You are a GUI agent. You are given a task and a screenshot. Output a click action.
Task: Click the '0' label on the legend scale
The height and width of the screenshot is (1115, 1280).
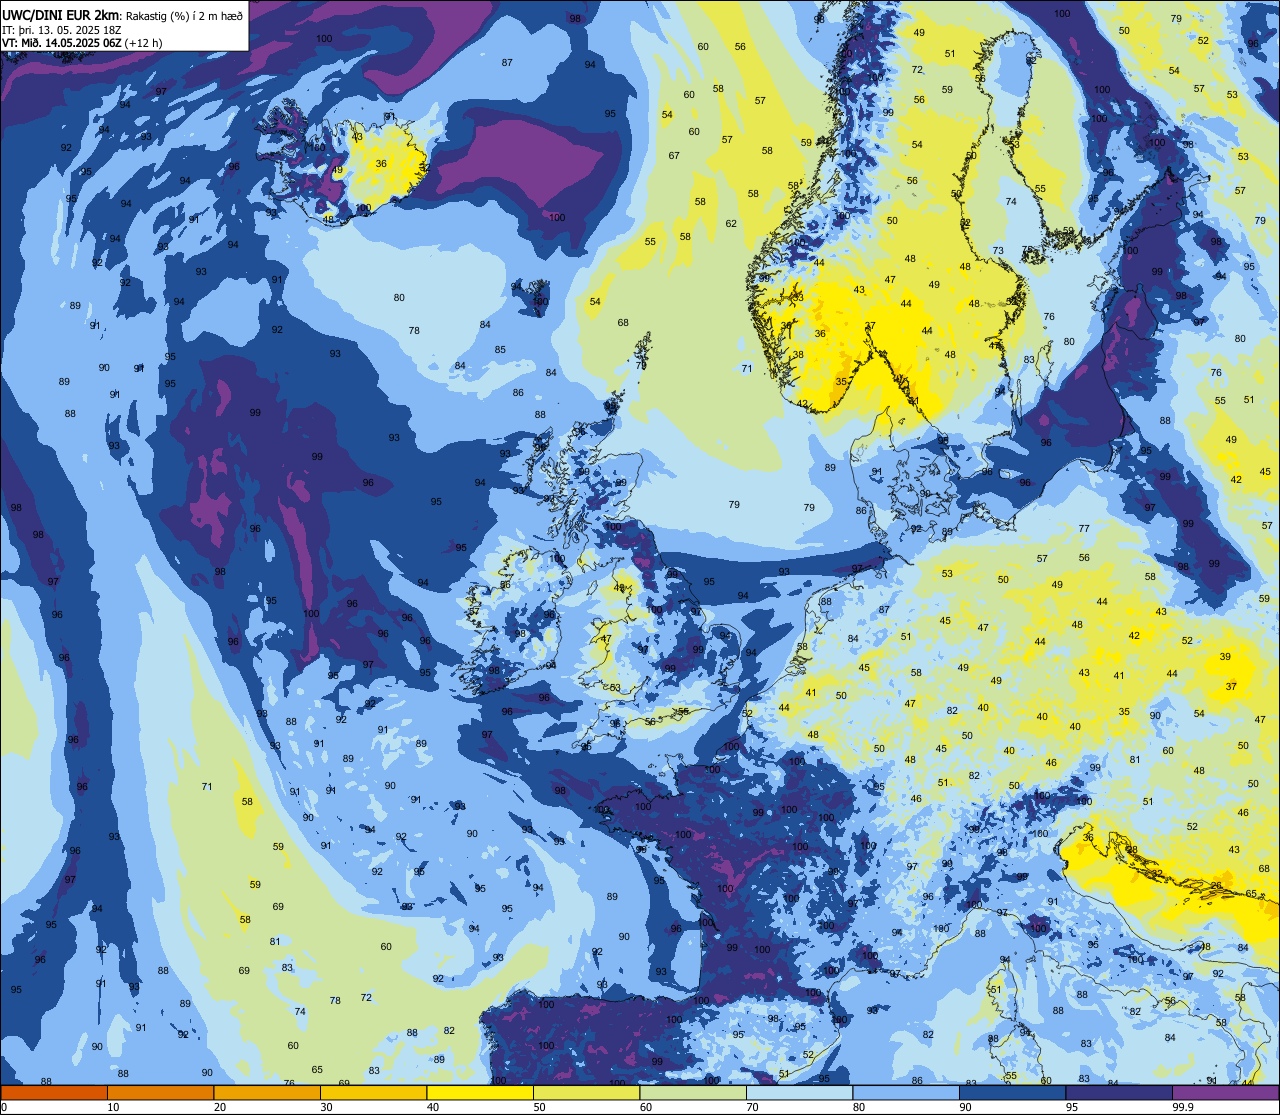coord(4,1107)
